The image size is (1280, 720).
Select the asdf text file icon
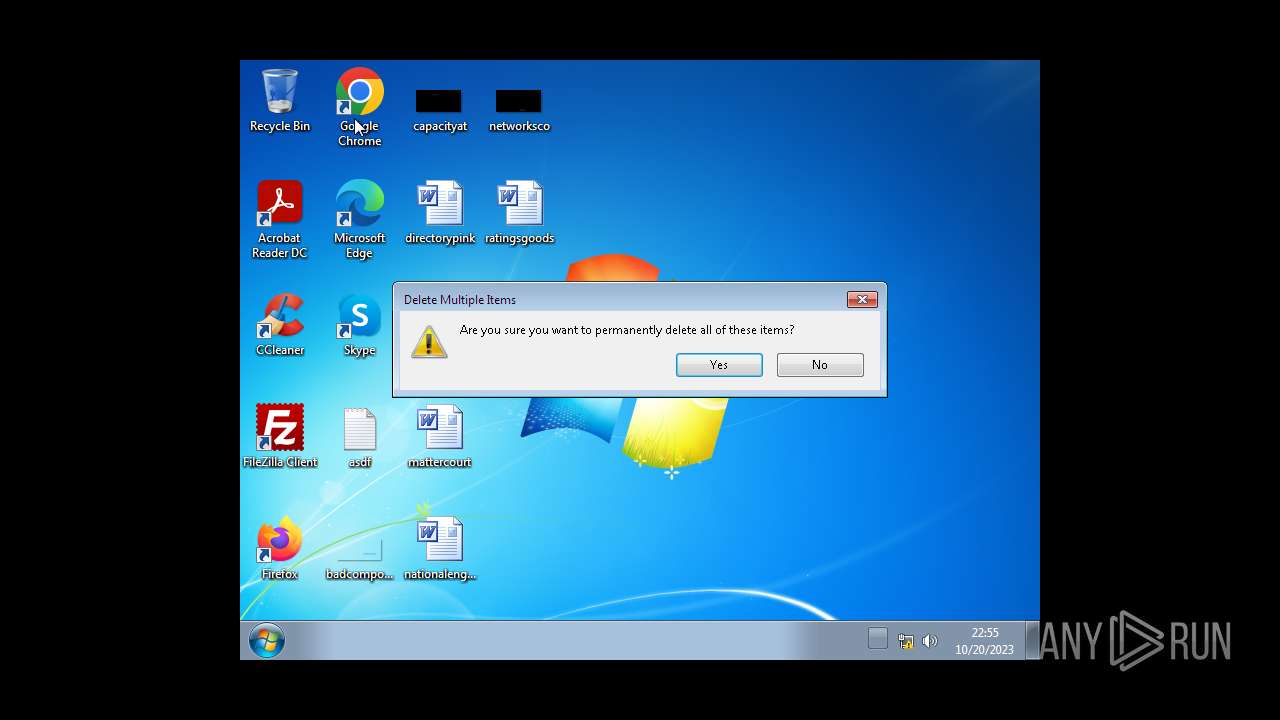[359, 436]
